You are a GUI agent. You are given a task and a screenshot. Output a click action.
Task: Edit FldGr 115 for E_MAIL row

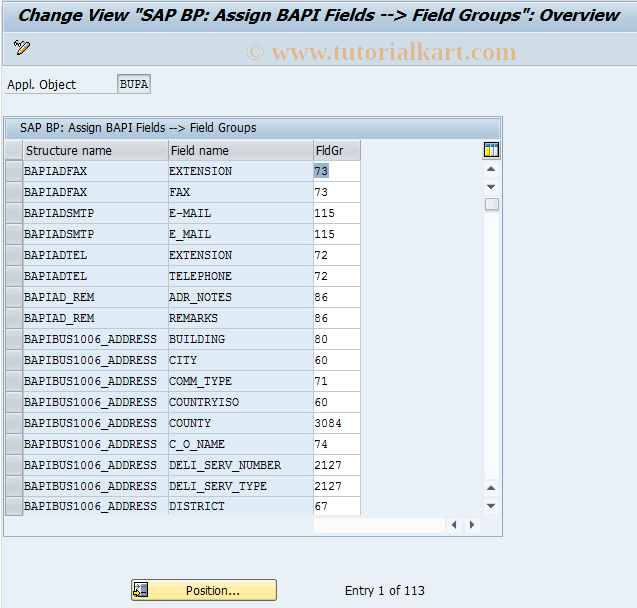coord(336,234)
